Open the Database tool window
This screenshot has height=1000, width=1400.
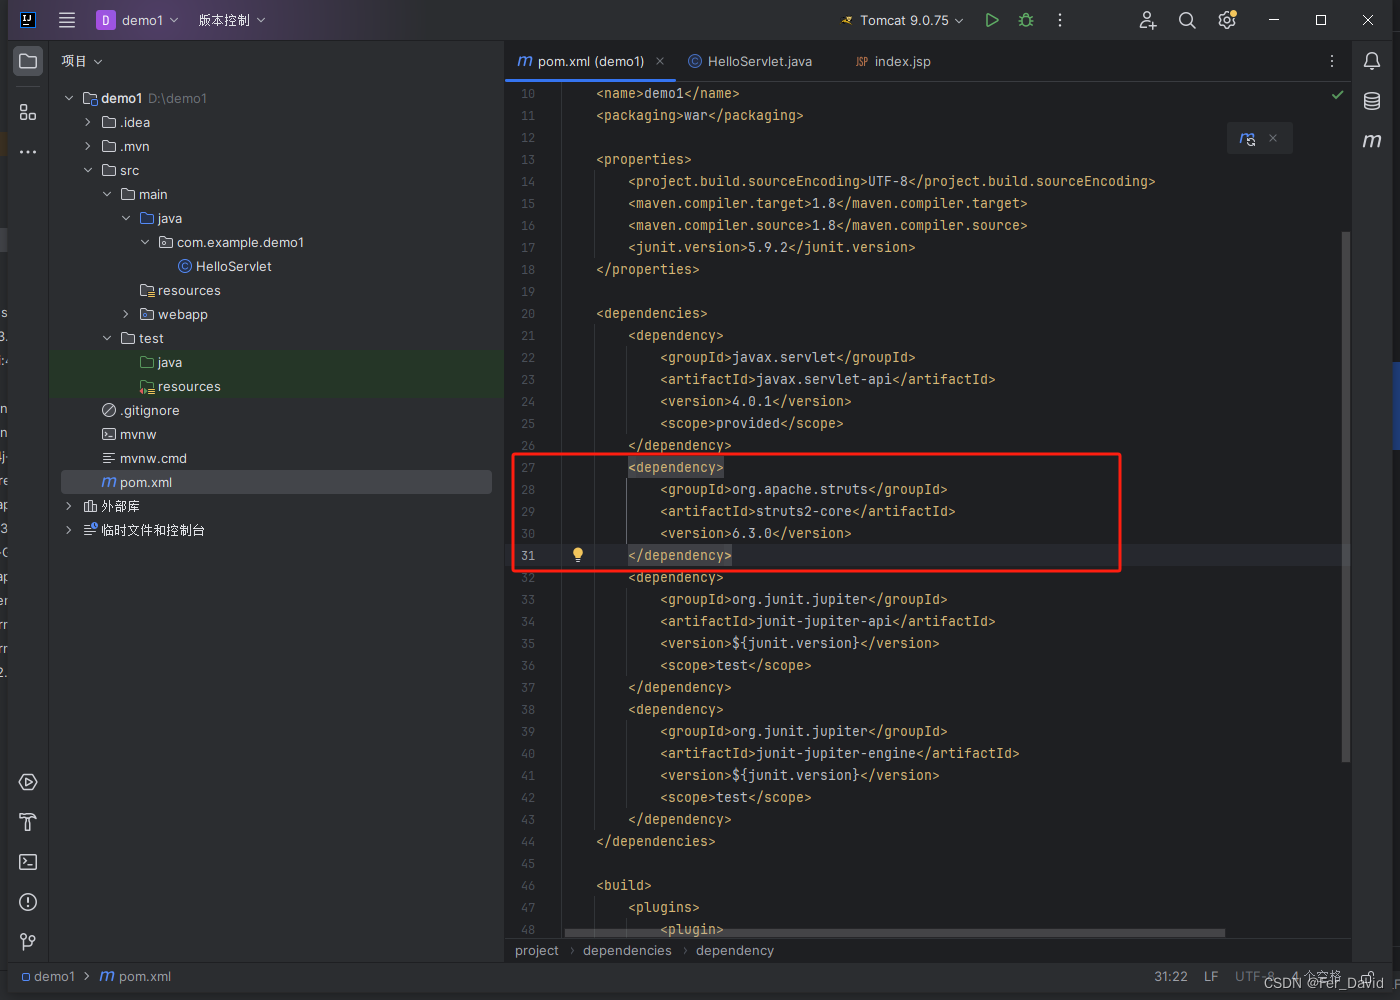coord(1372,101)
